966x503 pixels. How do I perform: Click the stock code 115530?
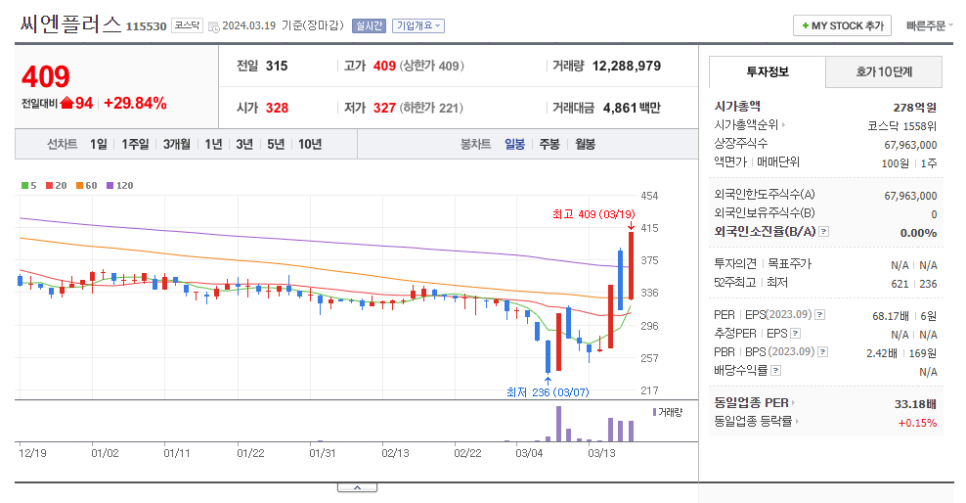[x=146, y=27]
